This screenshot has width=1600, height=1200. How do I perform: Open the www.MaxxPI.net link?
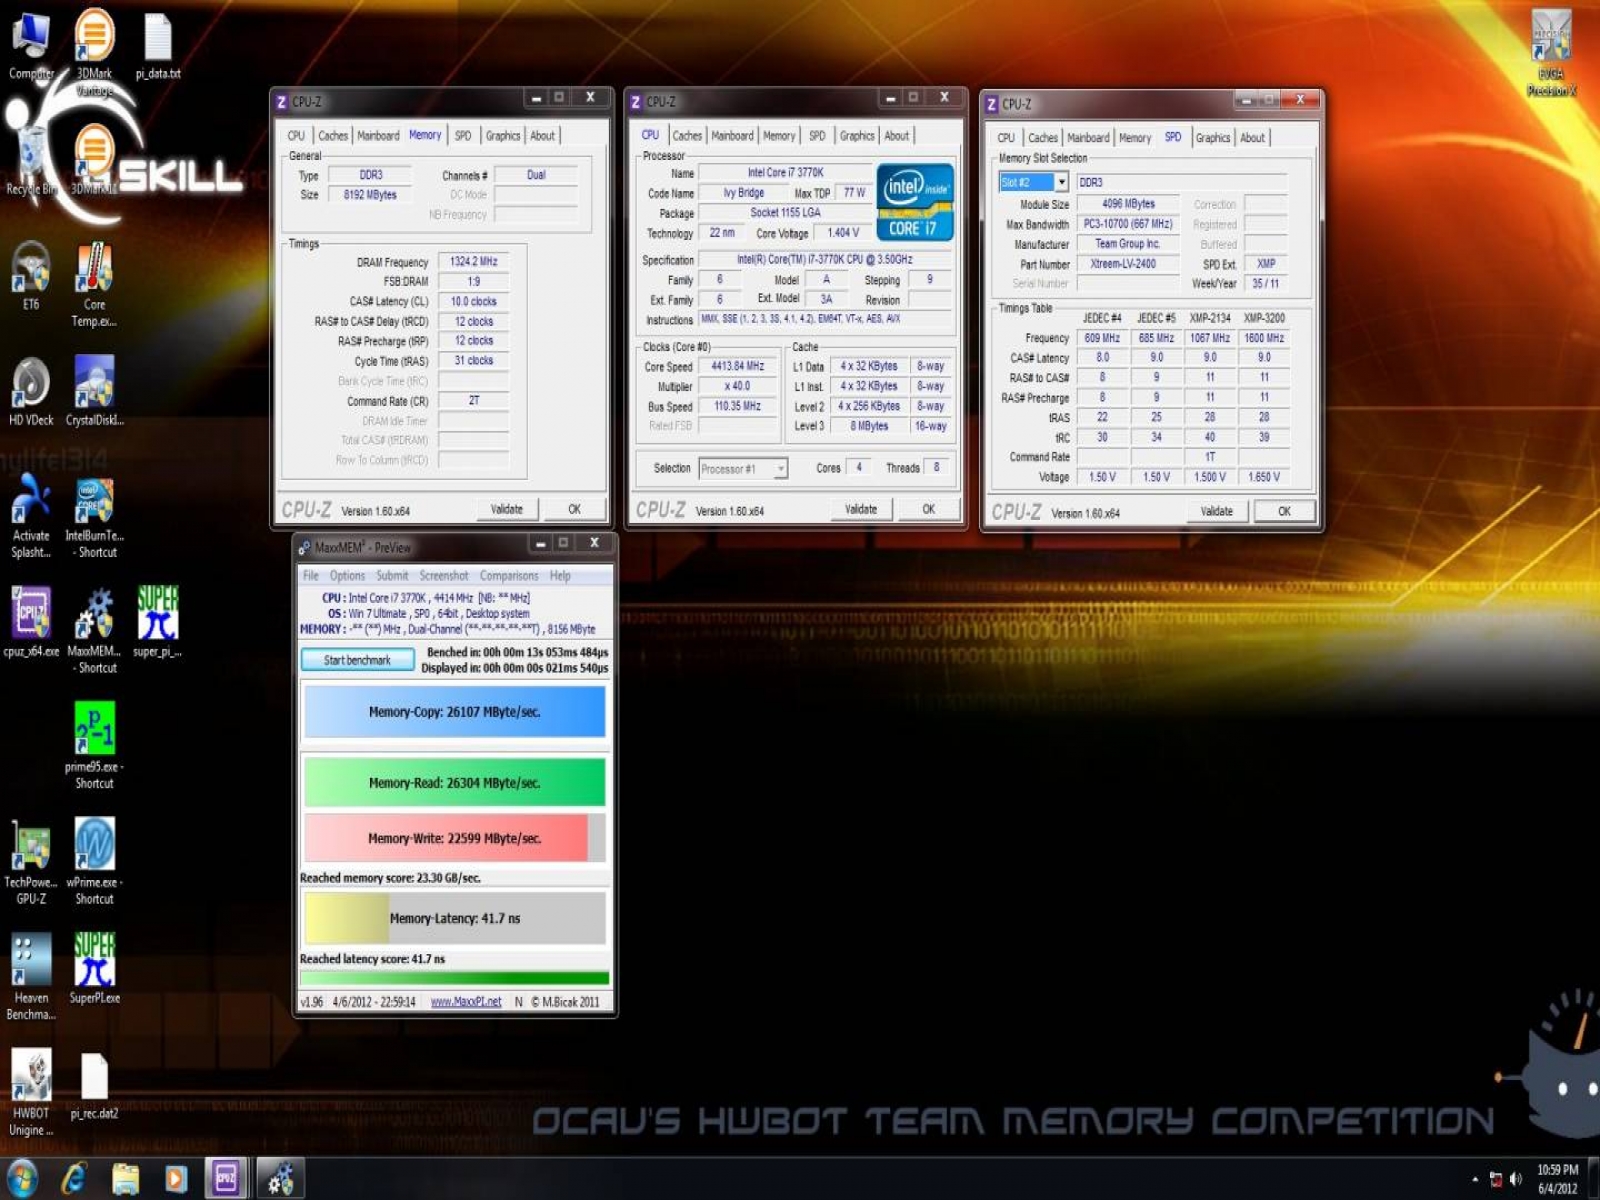tap(466, 1001)
